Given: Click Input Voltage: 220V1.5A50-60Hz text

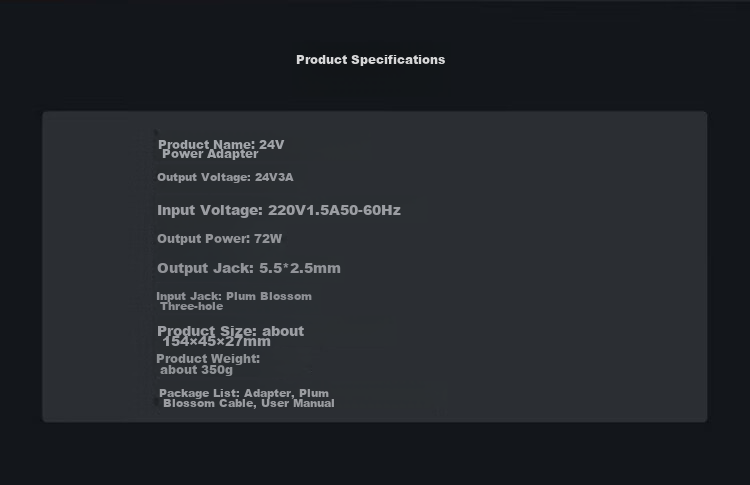Looking at the screenshot, I should point(278,210).
